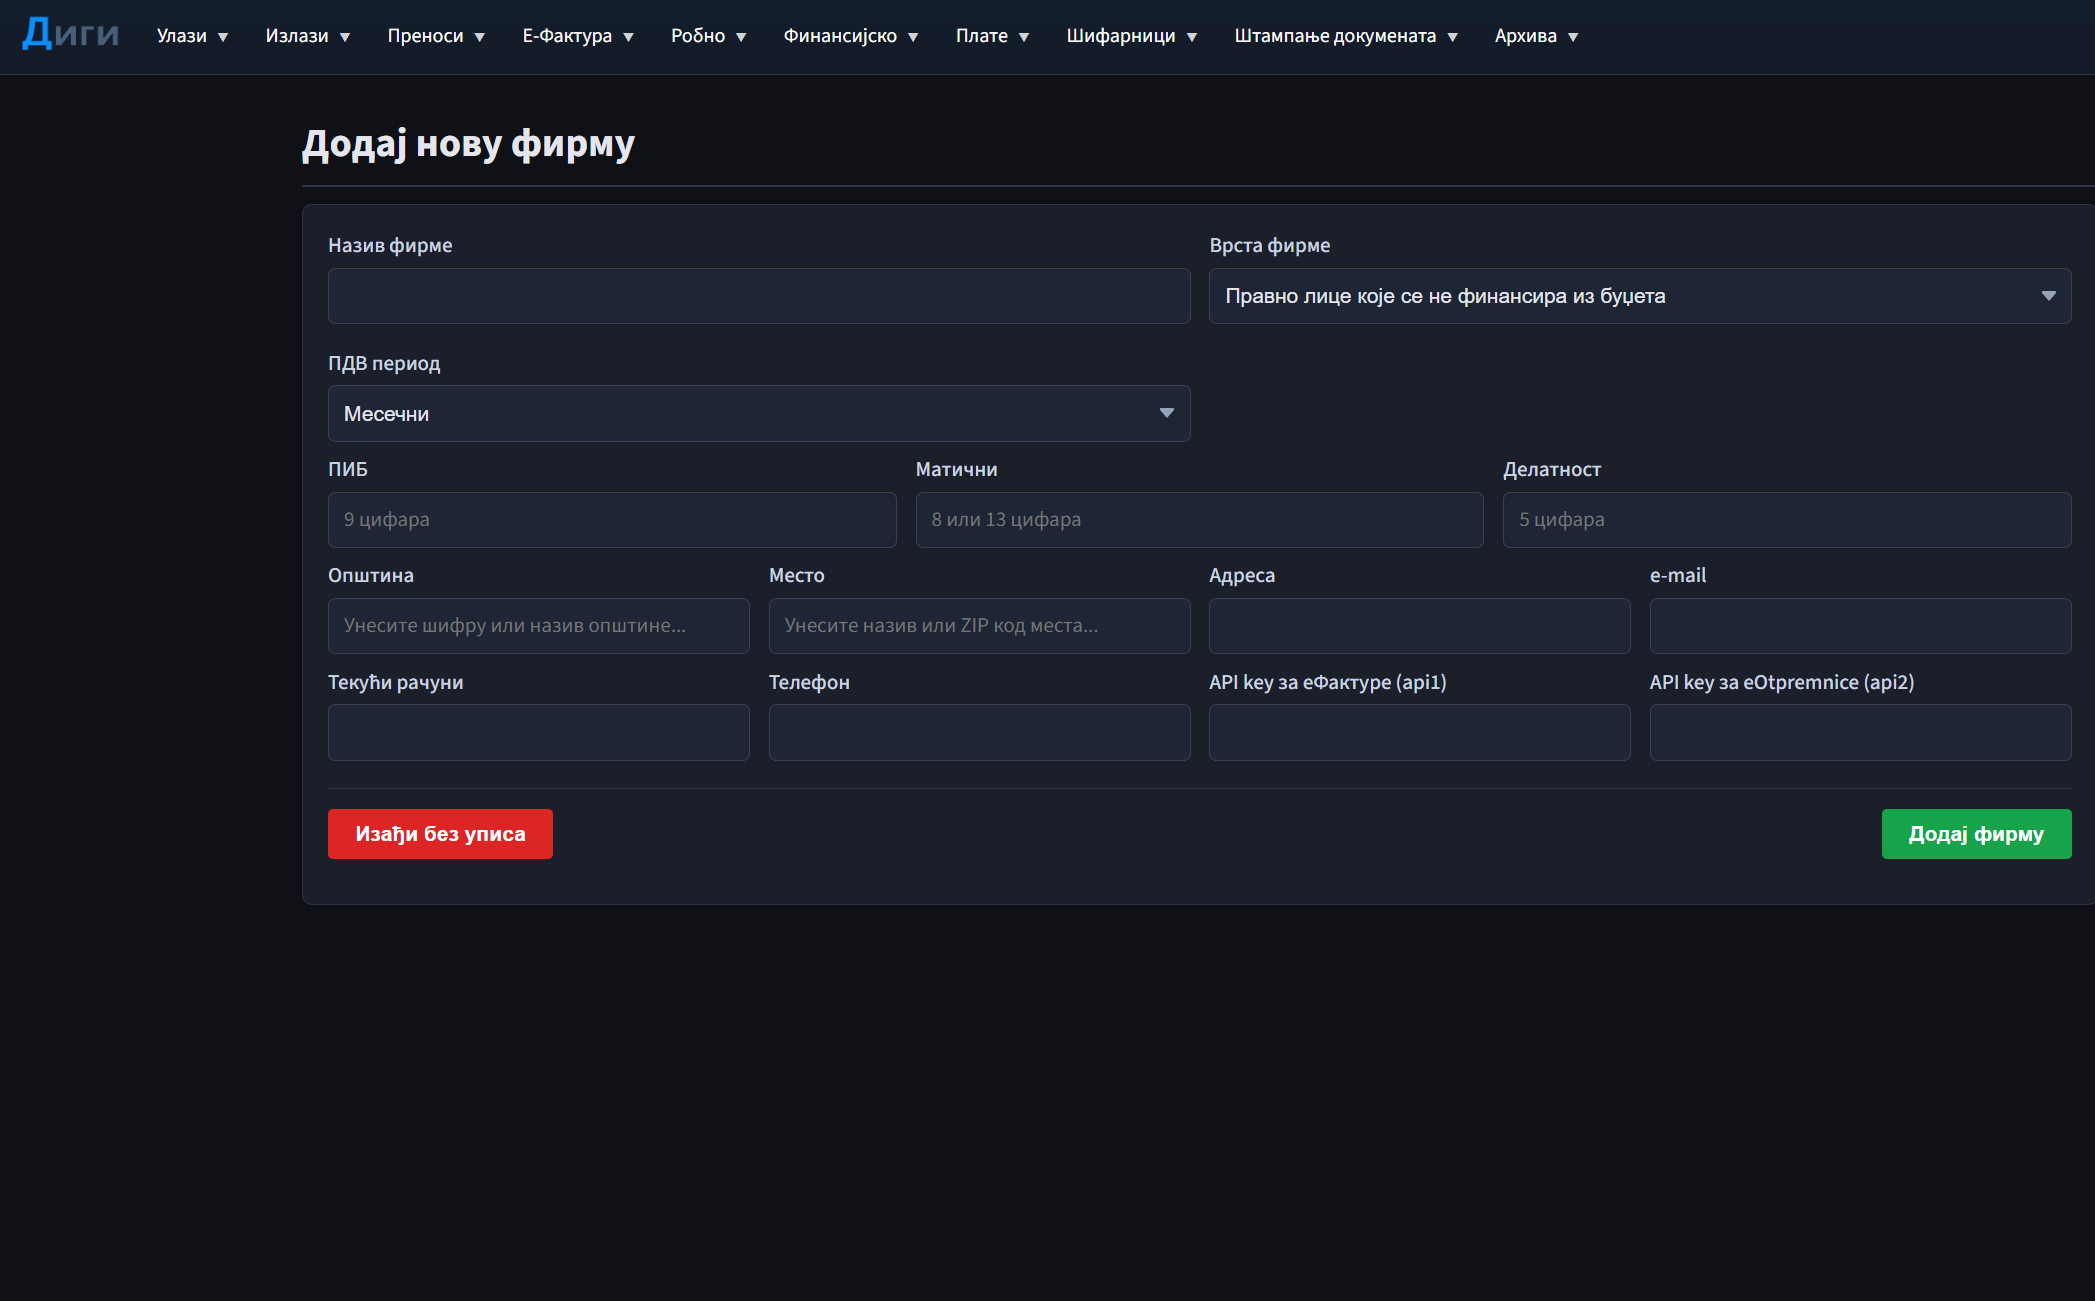Expand the Преноси dropdown menu
Image resolution: width=2095 pixels, height=1301 pixels.
coord(436,36)
